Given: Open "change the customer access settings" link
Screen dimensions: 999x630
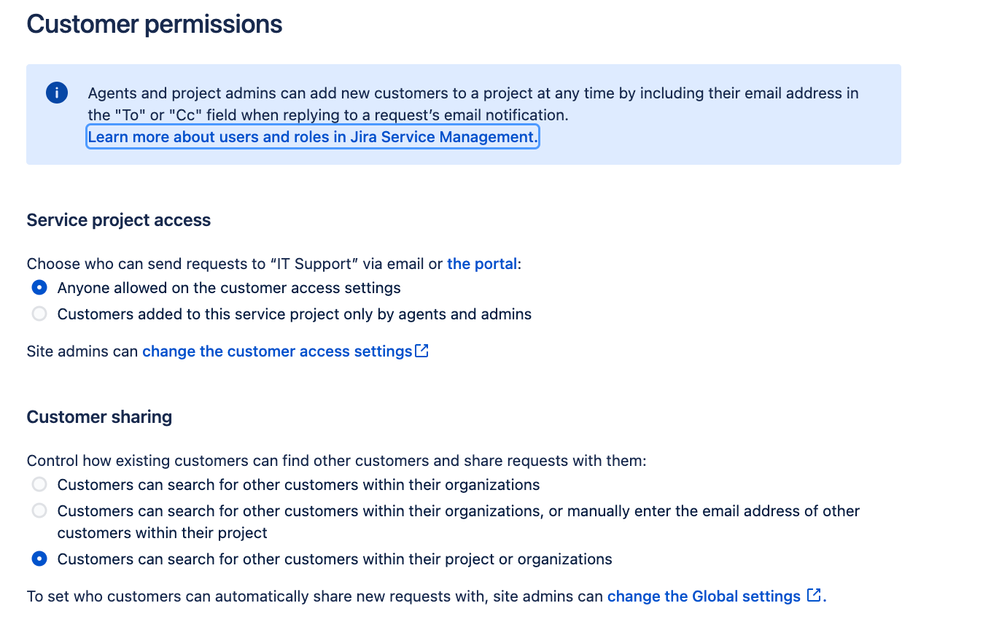Looking at the screenshot, I should (277, 351).
